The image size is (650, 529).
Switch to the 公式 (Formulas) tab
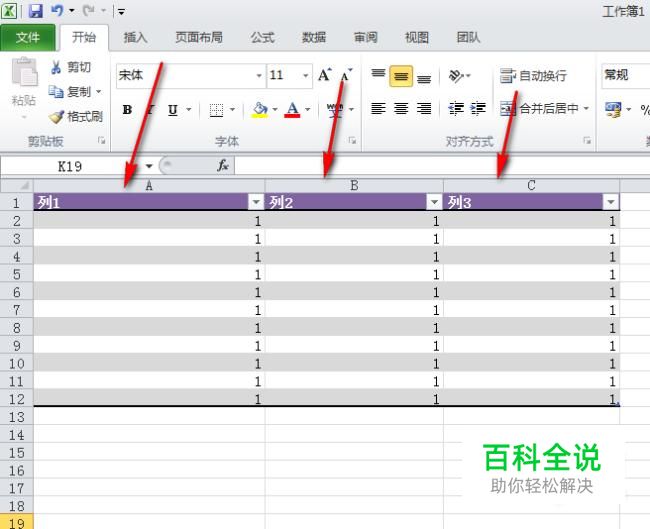262,38
